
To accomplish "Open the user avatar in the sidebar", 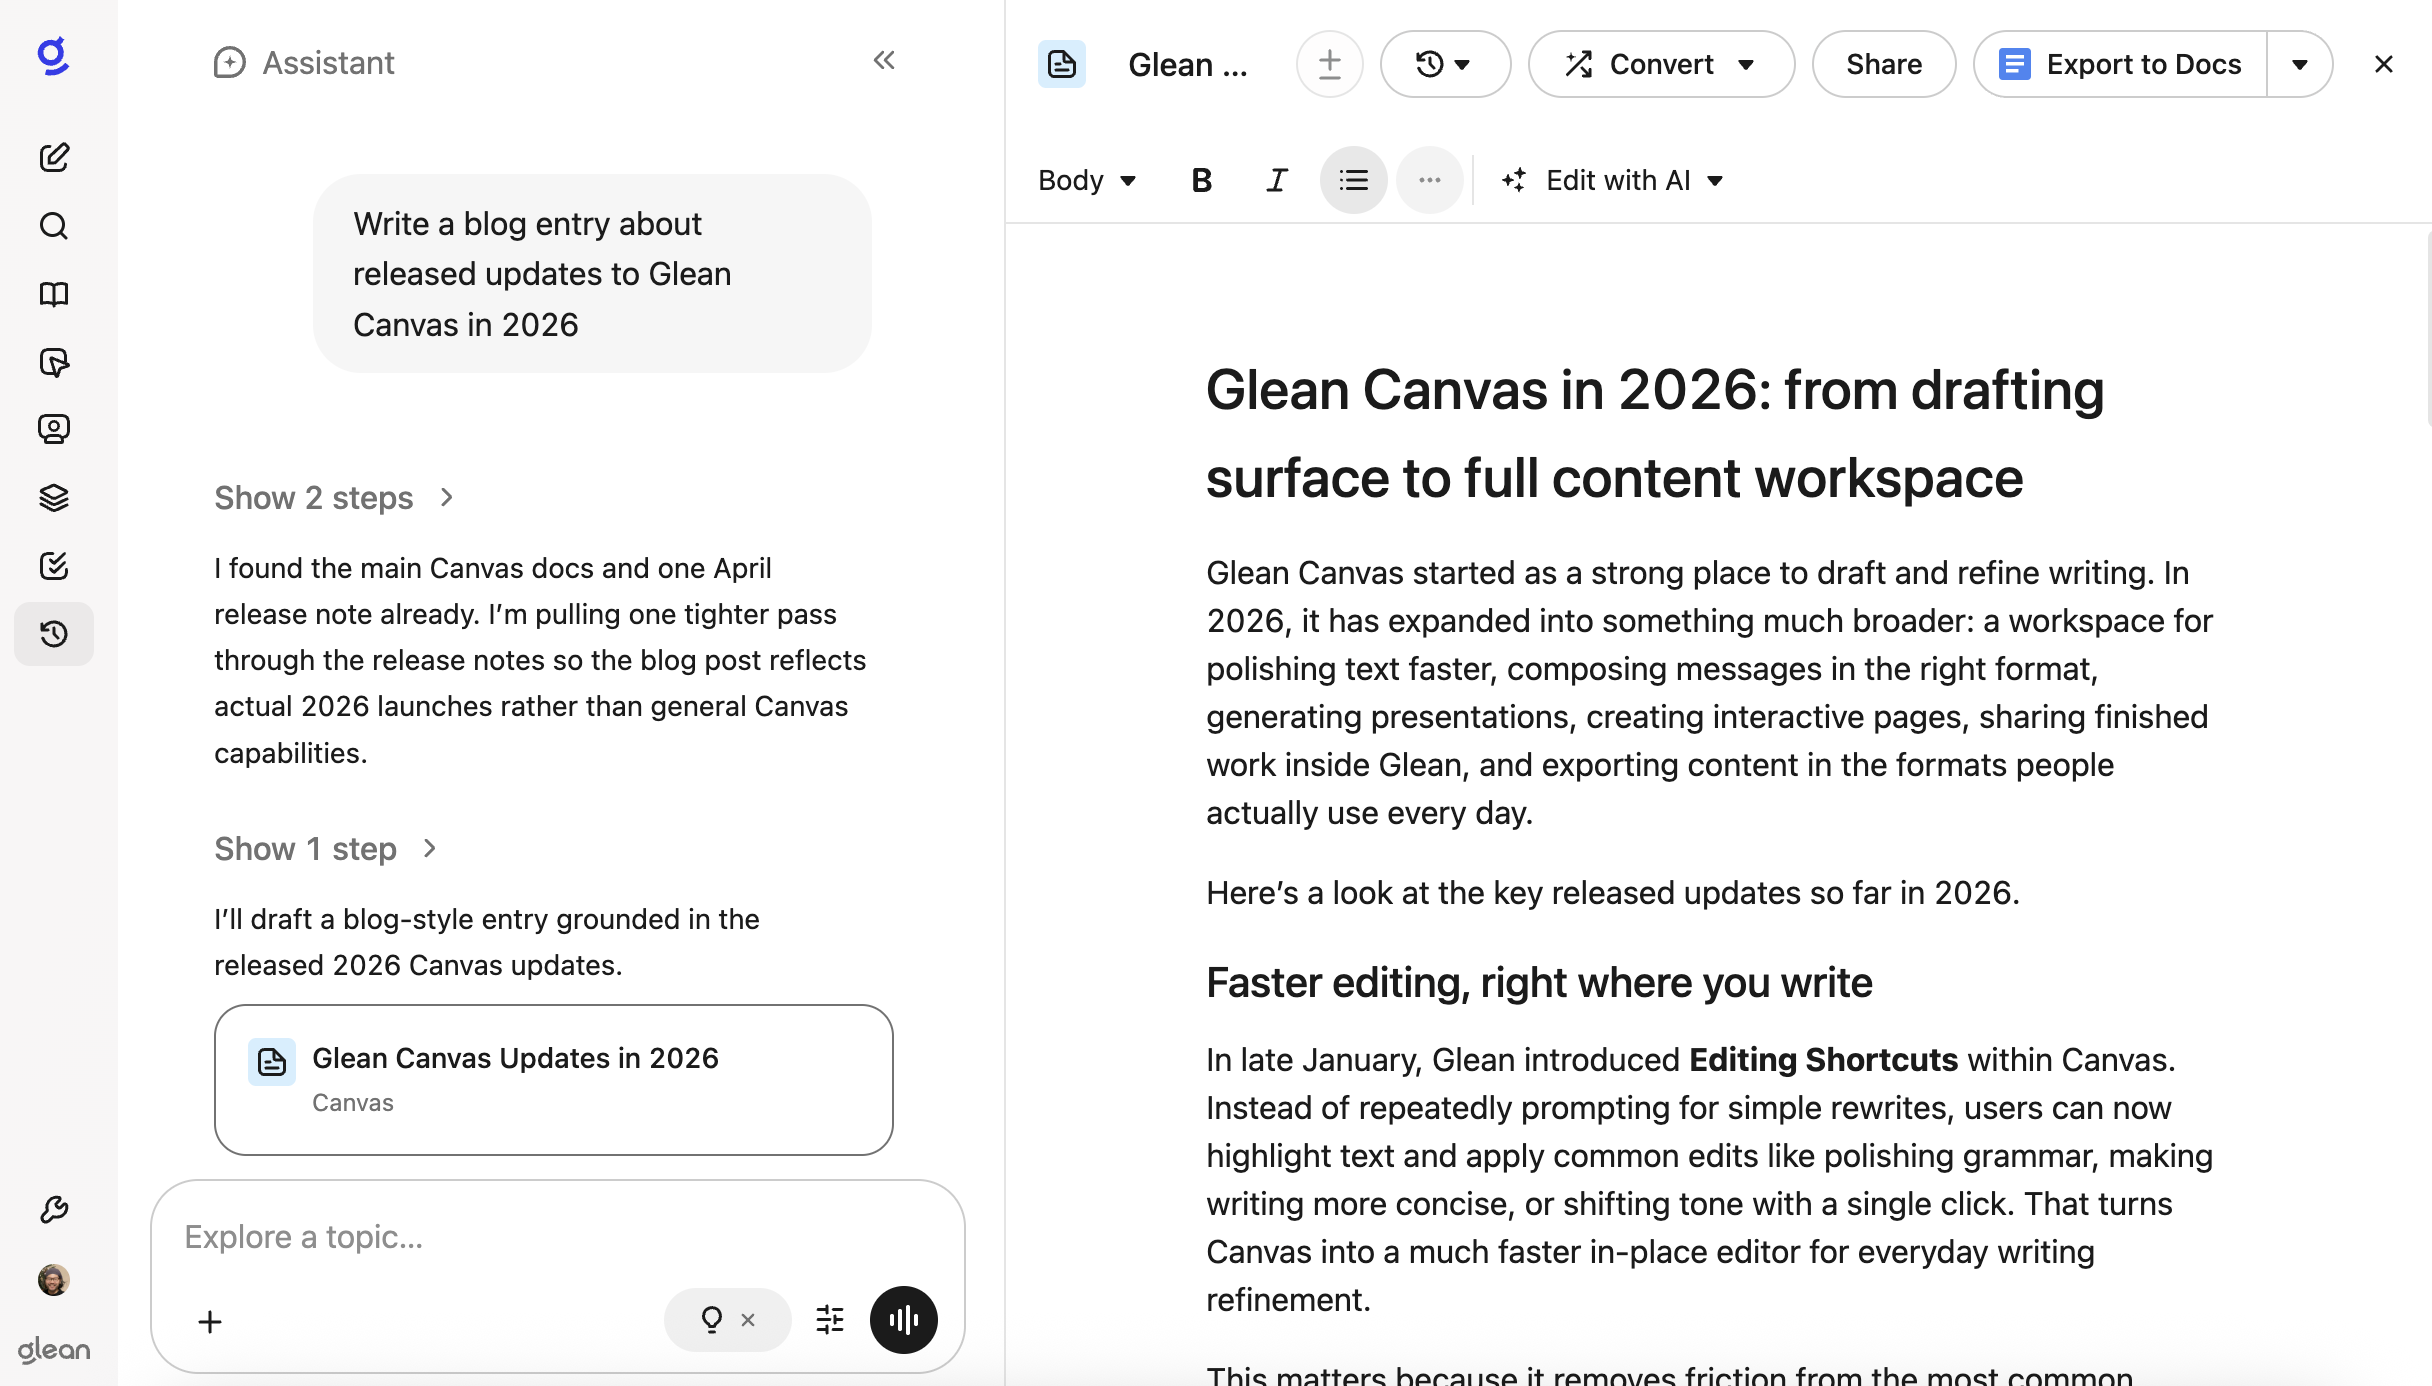I will pos(54,1279).
